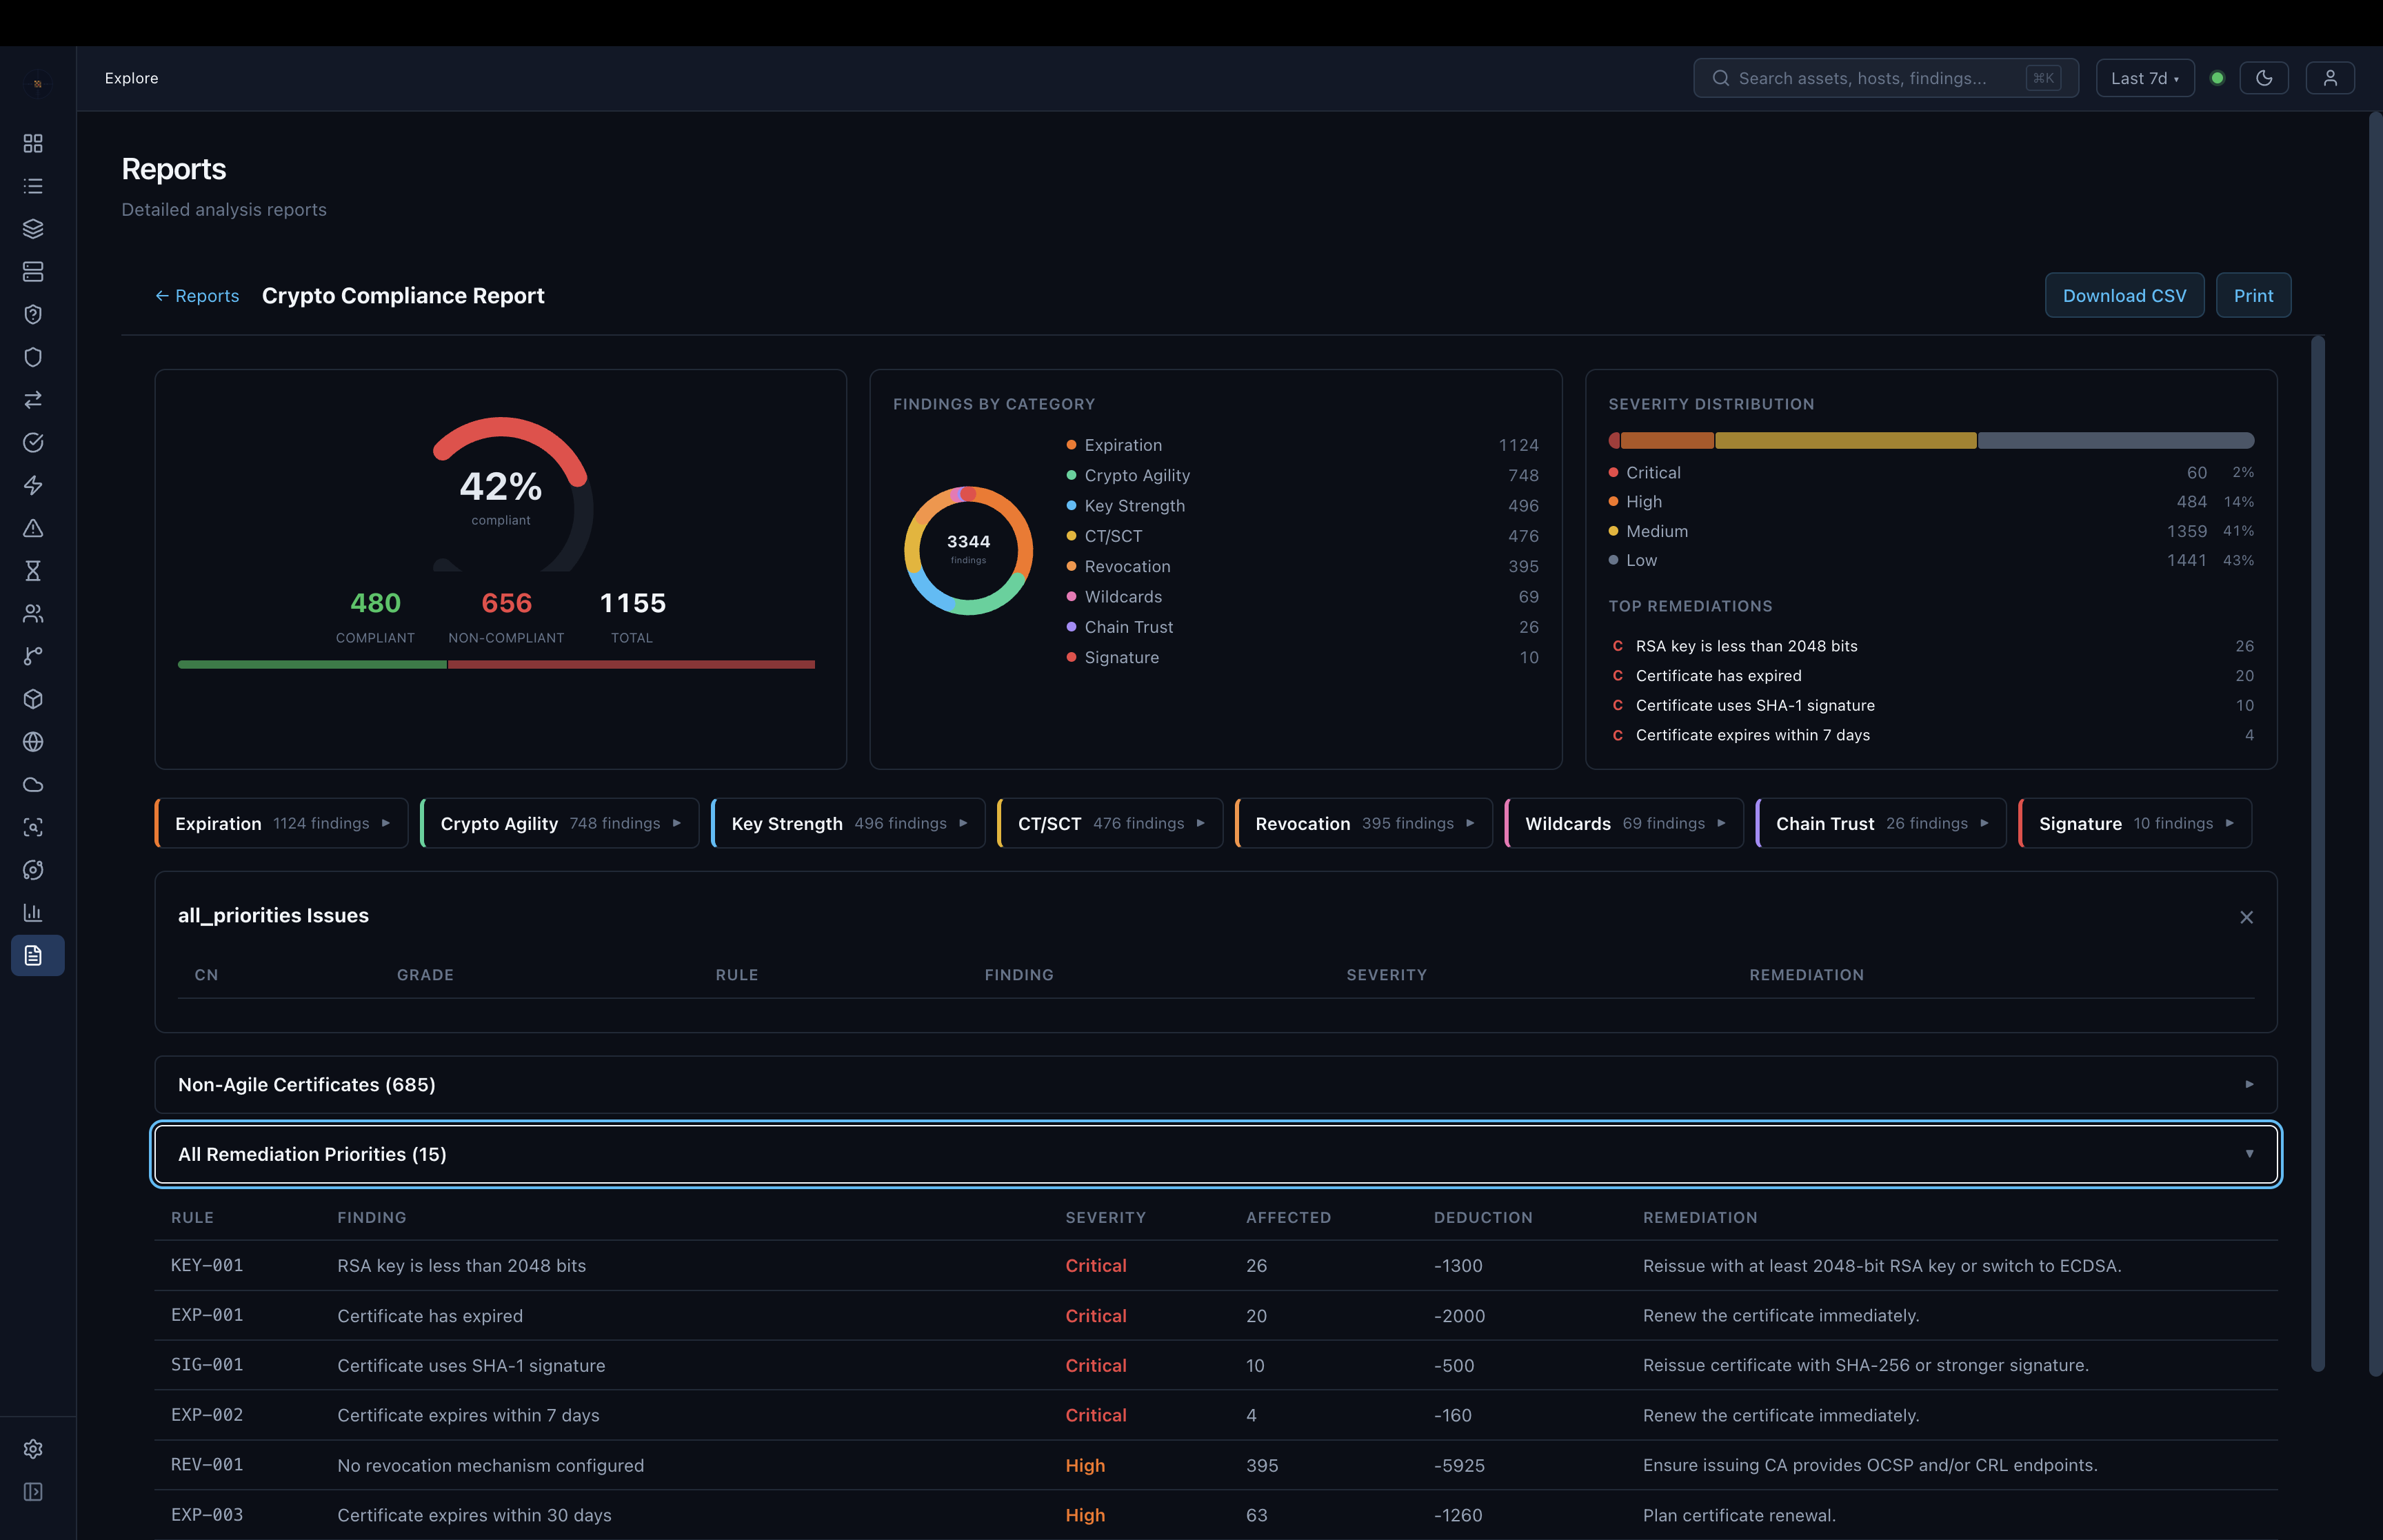Open the Last 7d time range dropdown
Viewport: 2383px width, 1540px height.
[2144, 78]
